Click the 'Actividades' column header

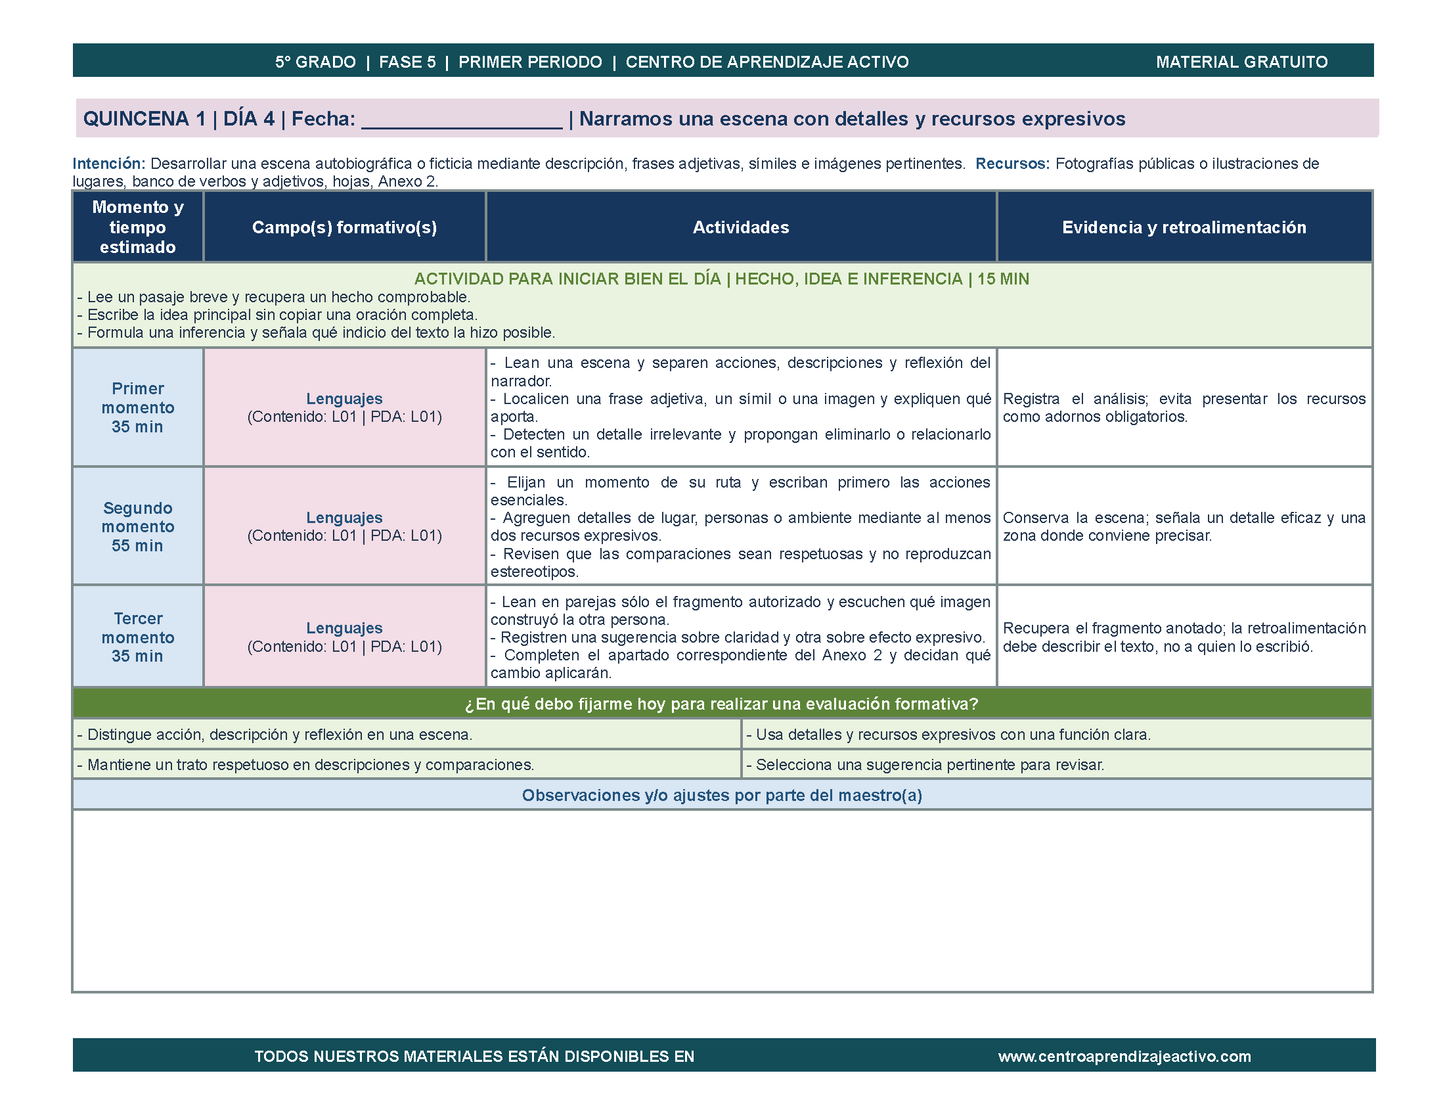[741, 227]
